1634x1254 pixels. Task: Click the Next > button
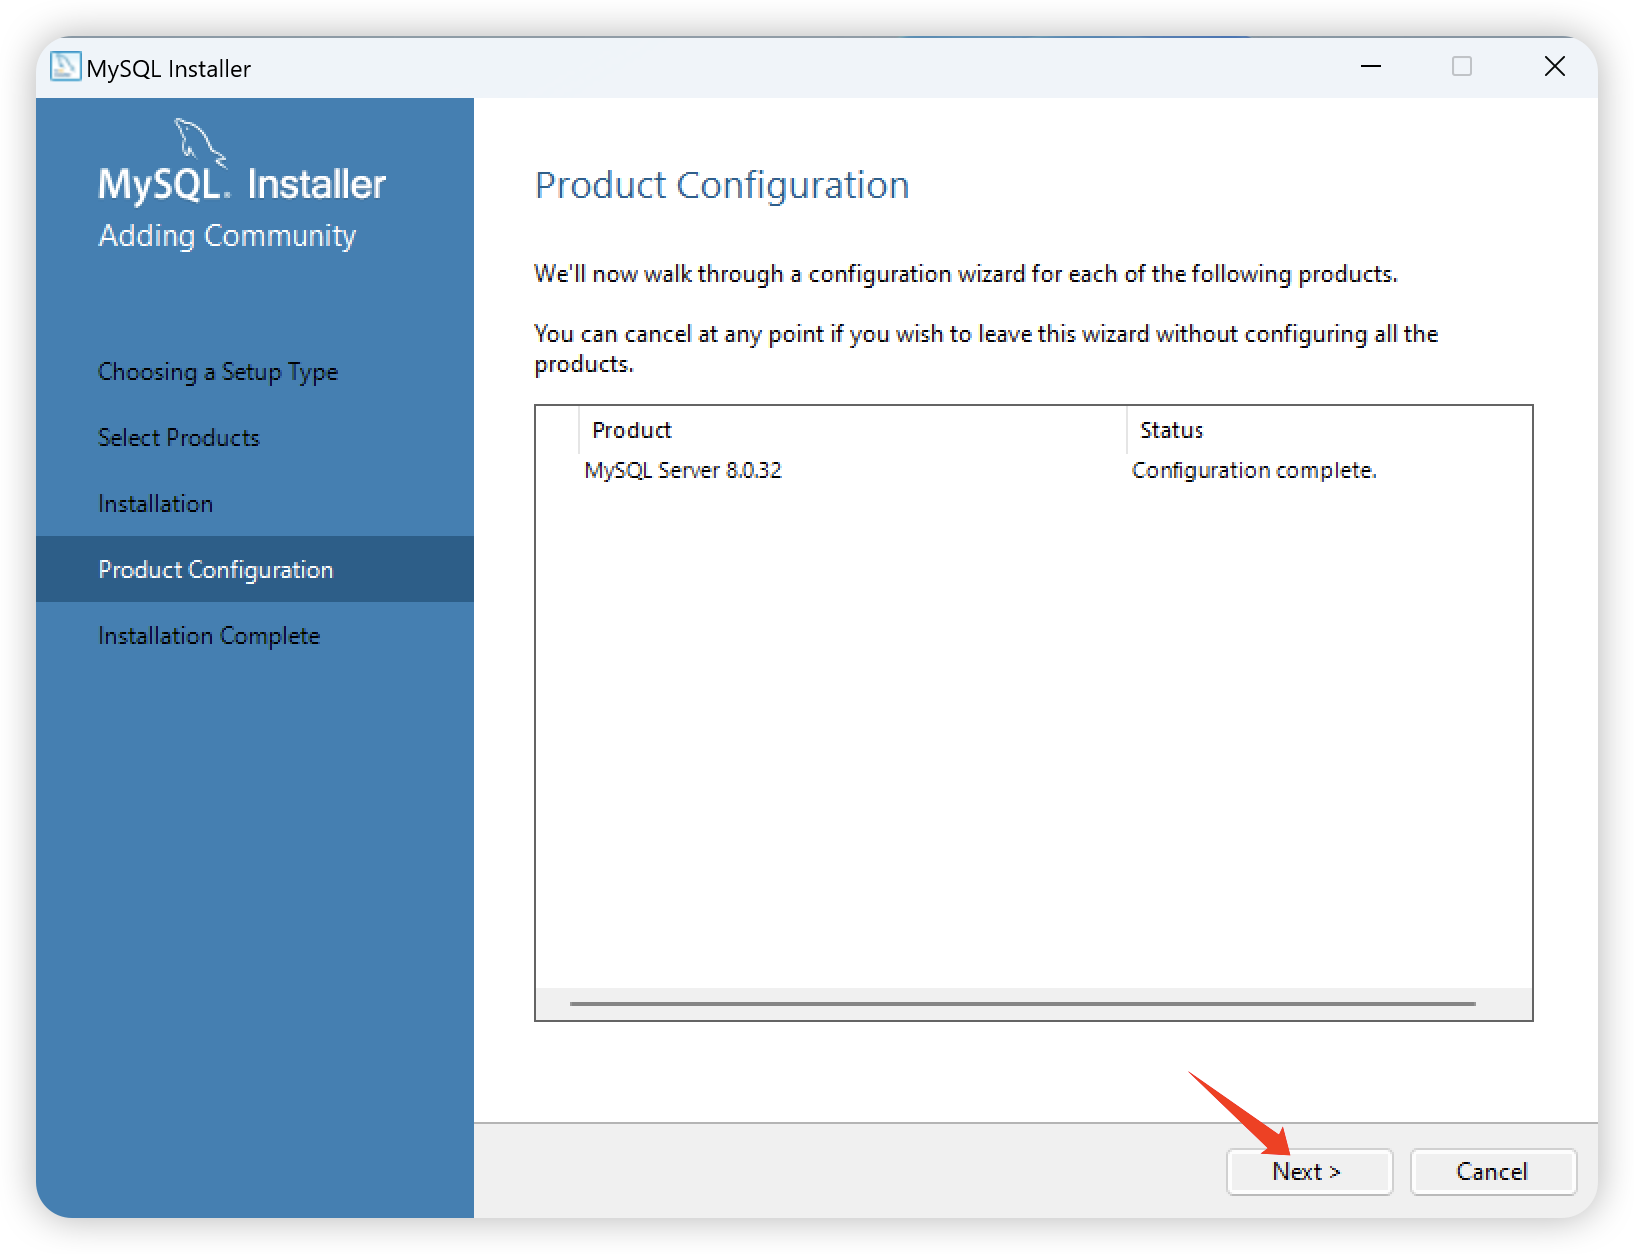pyautogui.click(x=1309, y=1171)
